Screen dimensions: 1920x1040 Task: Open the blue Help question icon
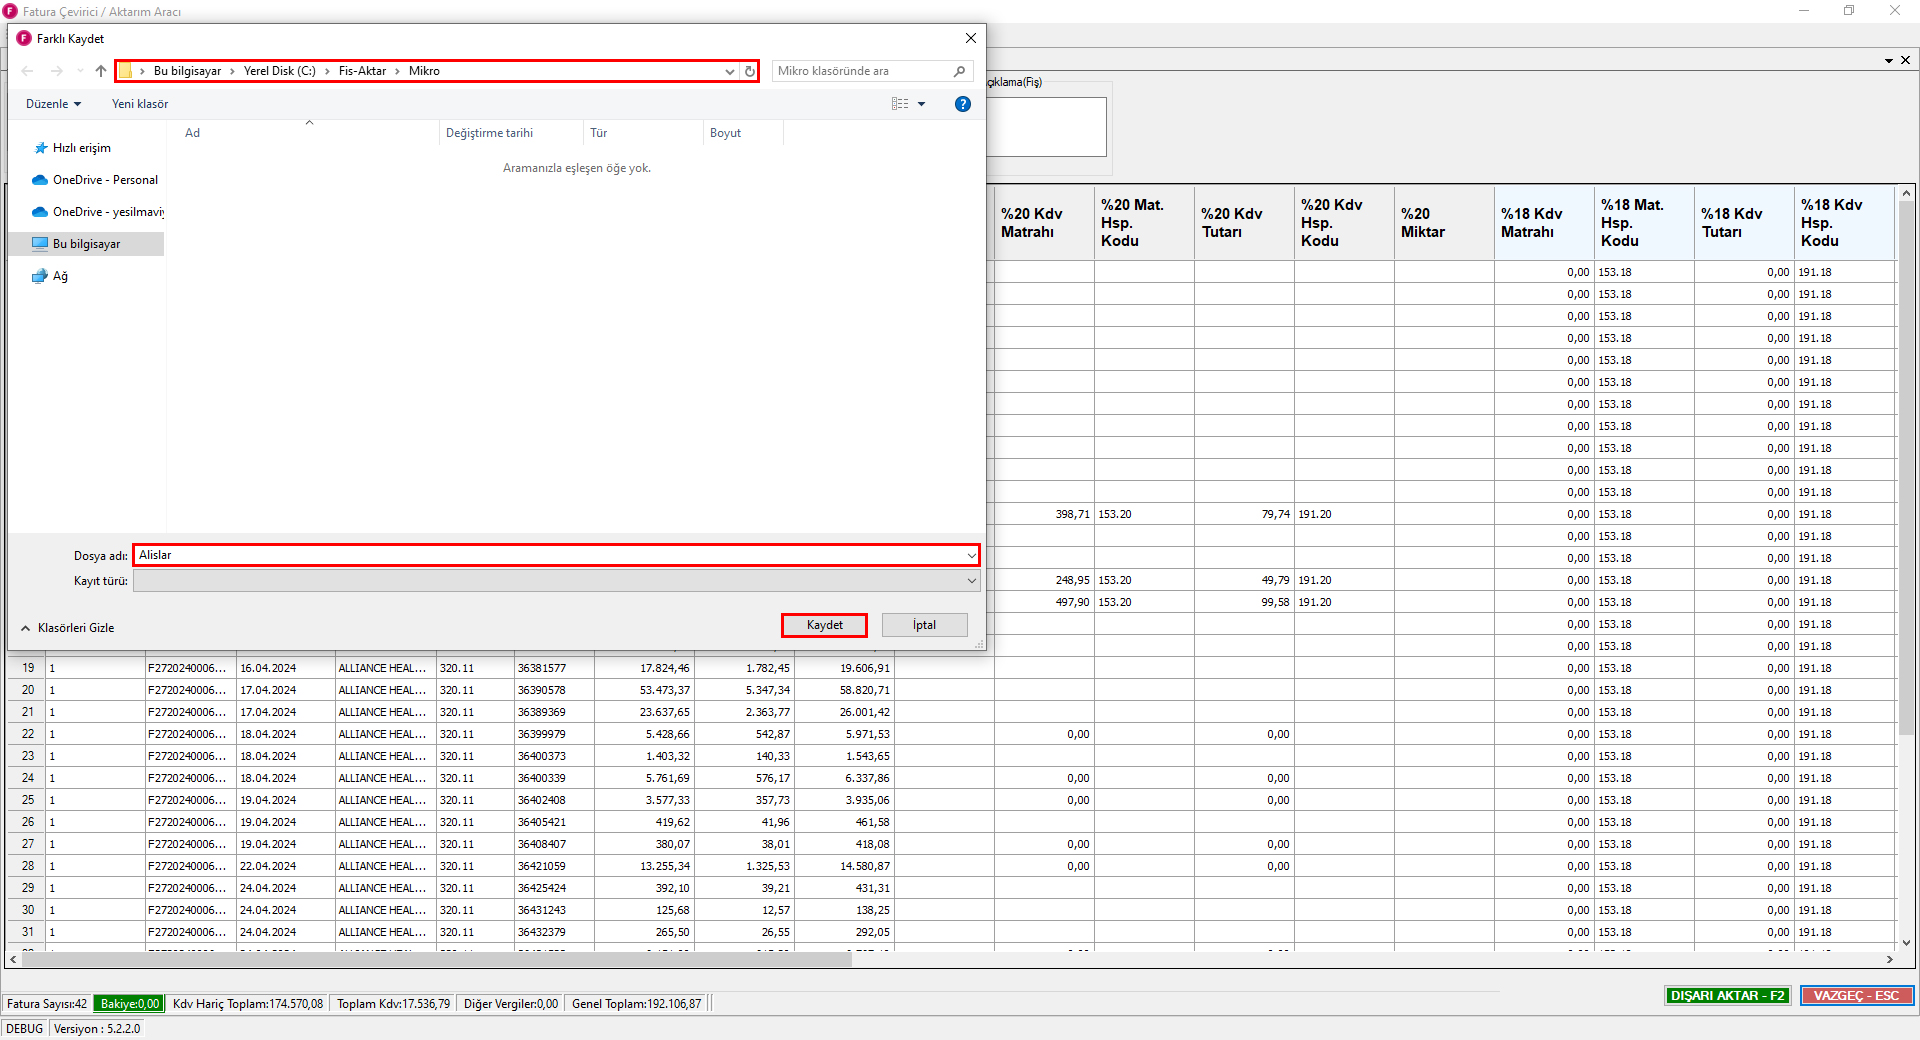coord(962,104)
